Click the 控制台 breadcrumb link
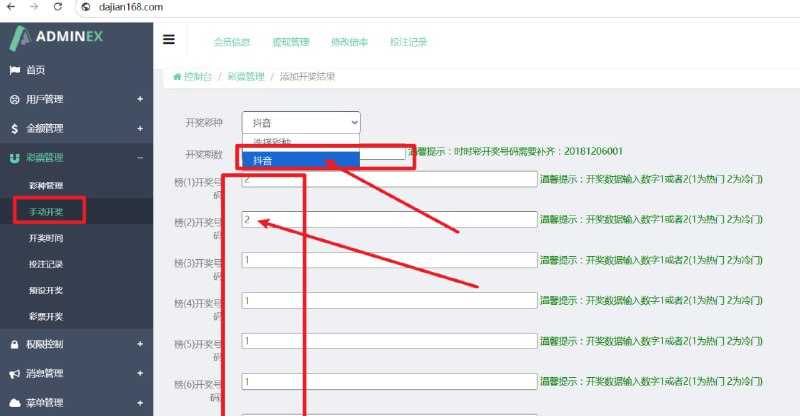The image size is (800, 416). point(196,76)
